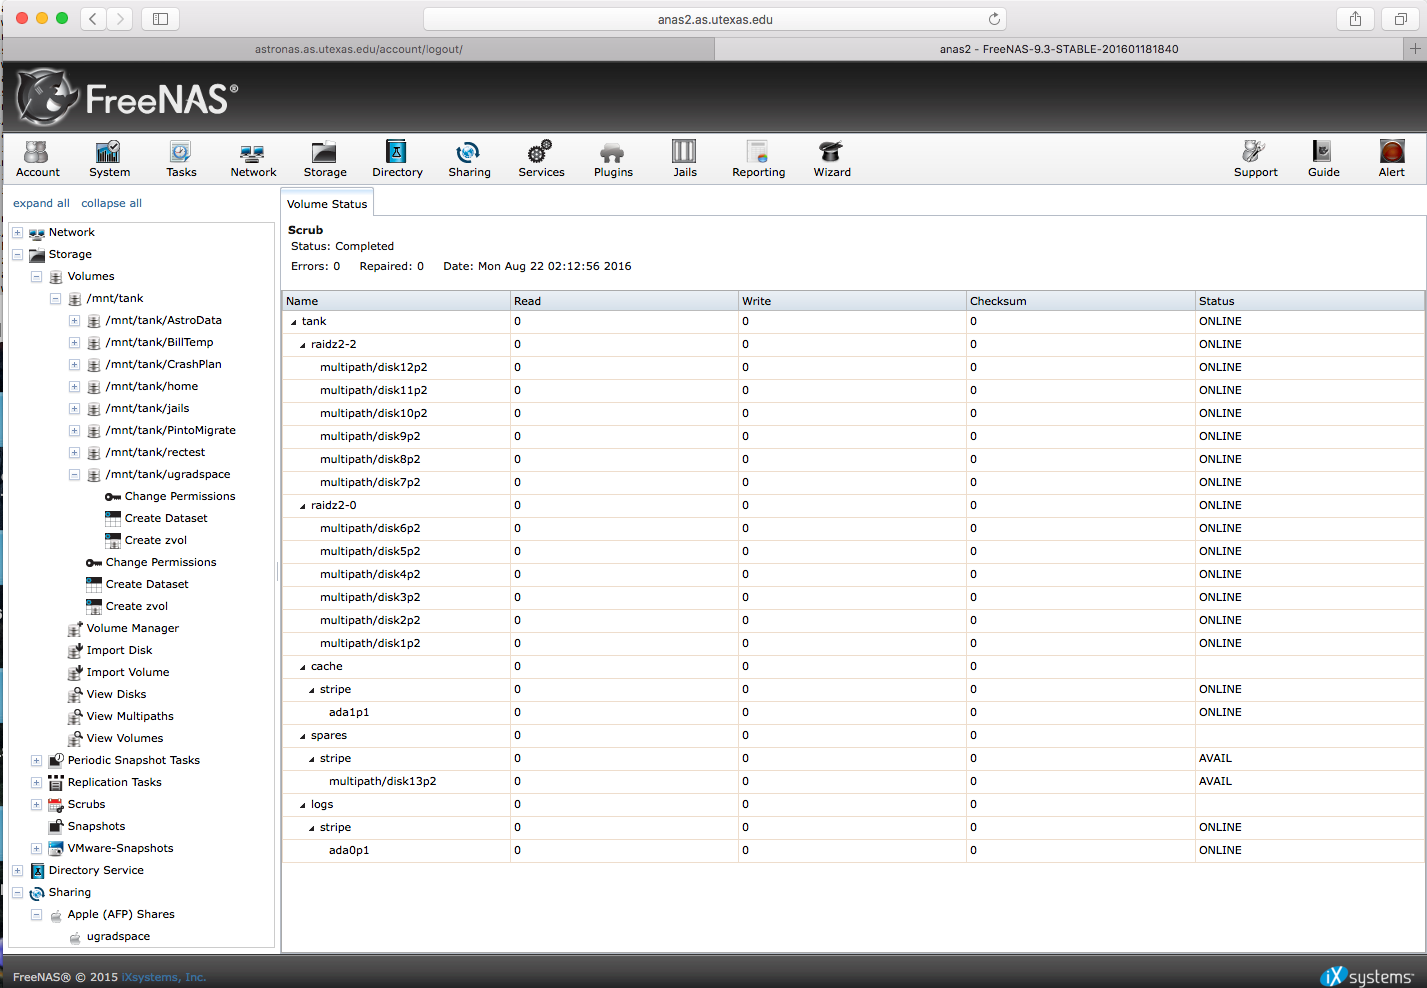Image resolution: width=1427 pixels, height=988 pixels.
Task: Open the Sharing toolbar icon
Action: pyautogui.click(x=469, y=158)
